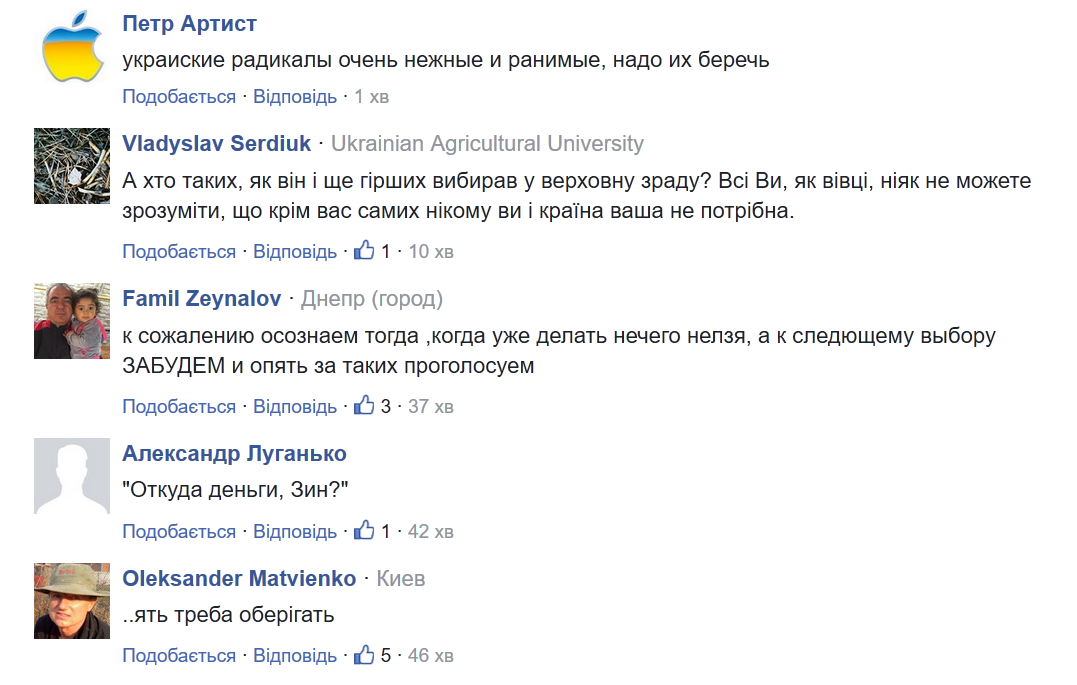Click like-count icon under Famil Zeynalov's comment
The width and height of the screenshot is (1077, 685).
point(364,405)
